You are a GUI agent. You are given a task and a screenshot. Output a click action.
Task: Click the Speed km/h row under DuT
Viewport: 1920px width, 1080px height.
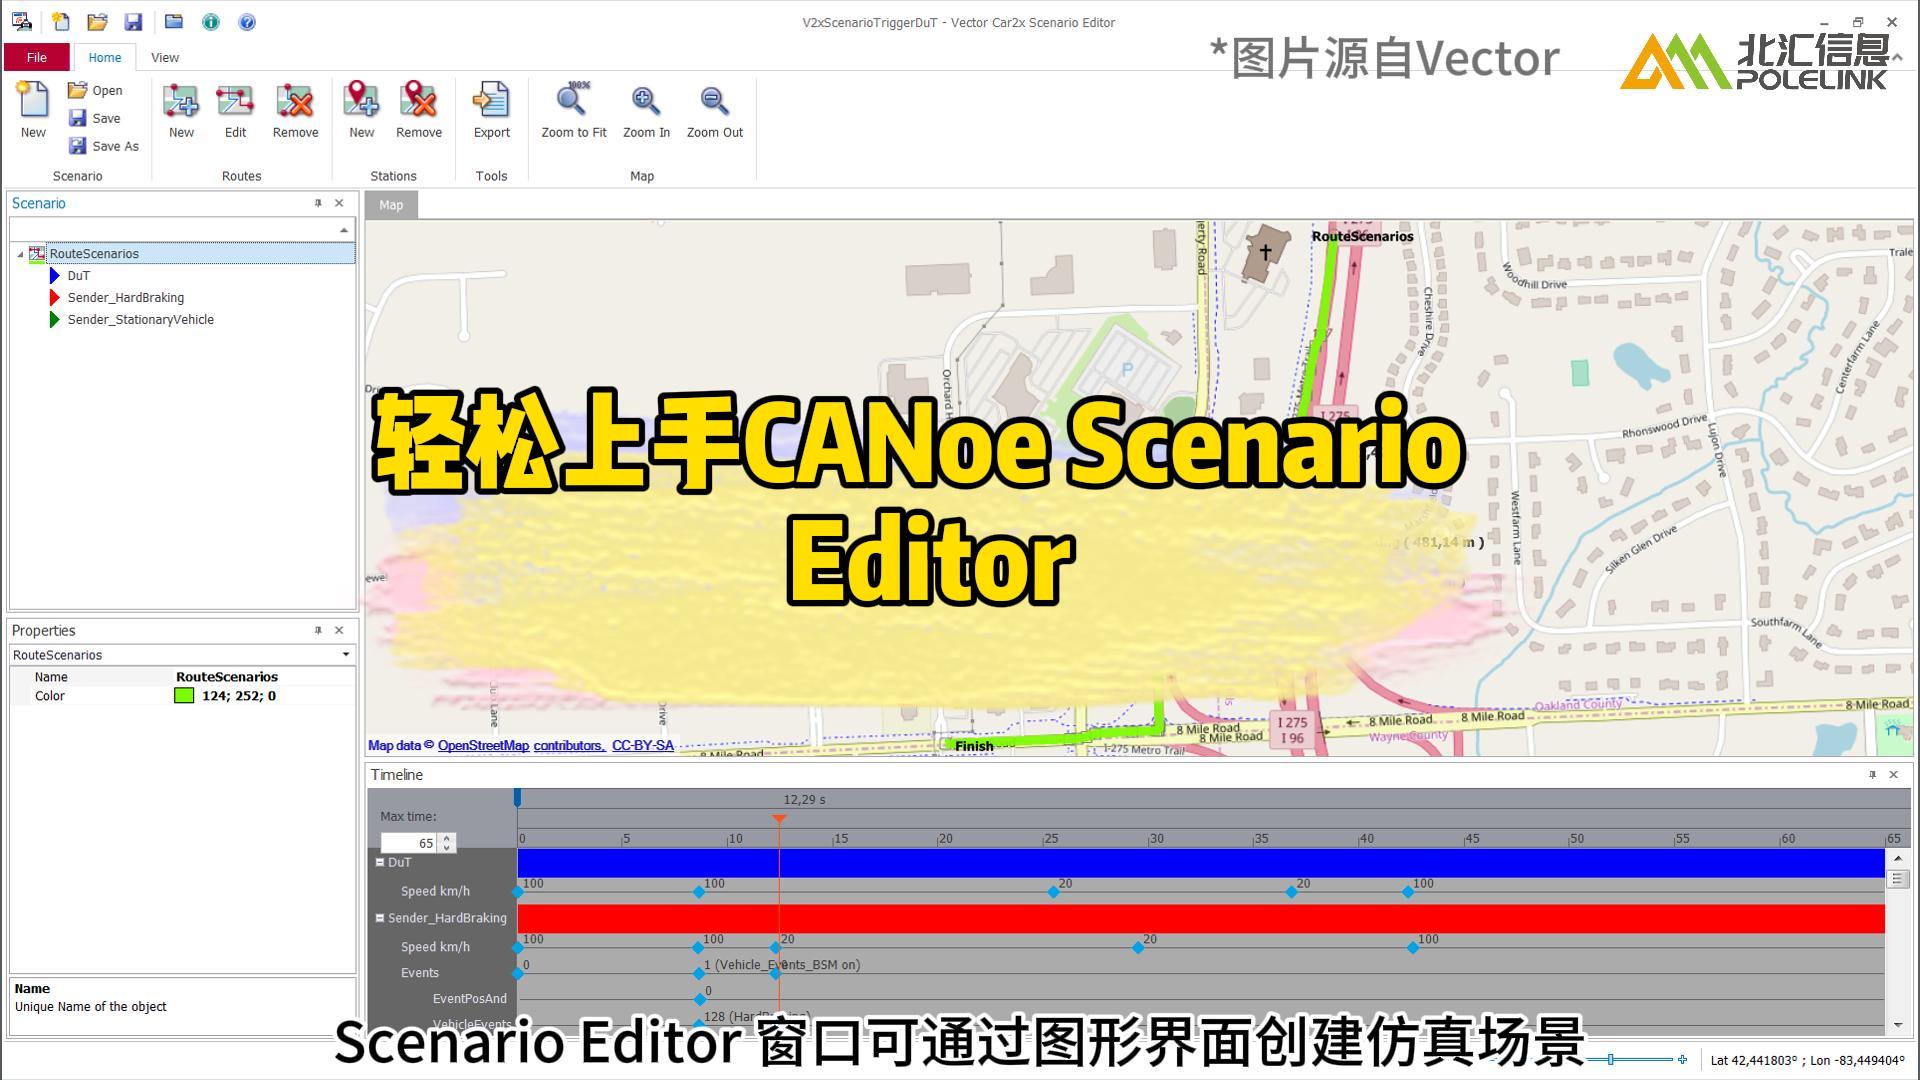tap(435, 891)
